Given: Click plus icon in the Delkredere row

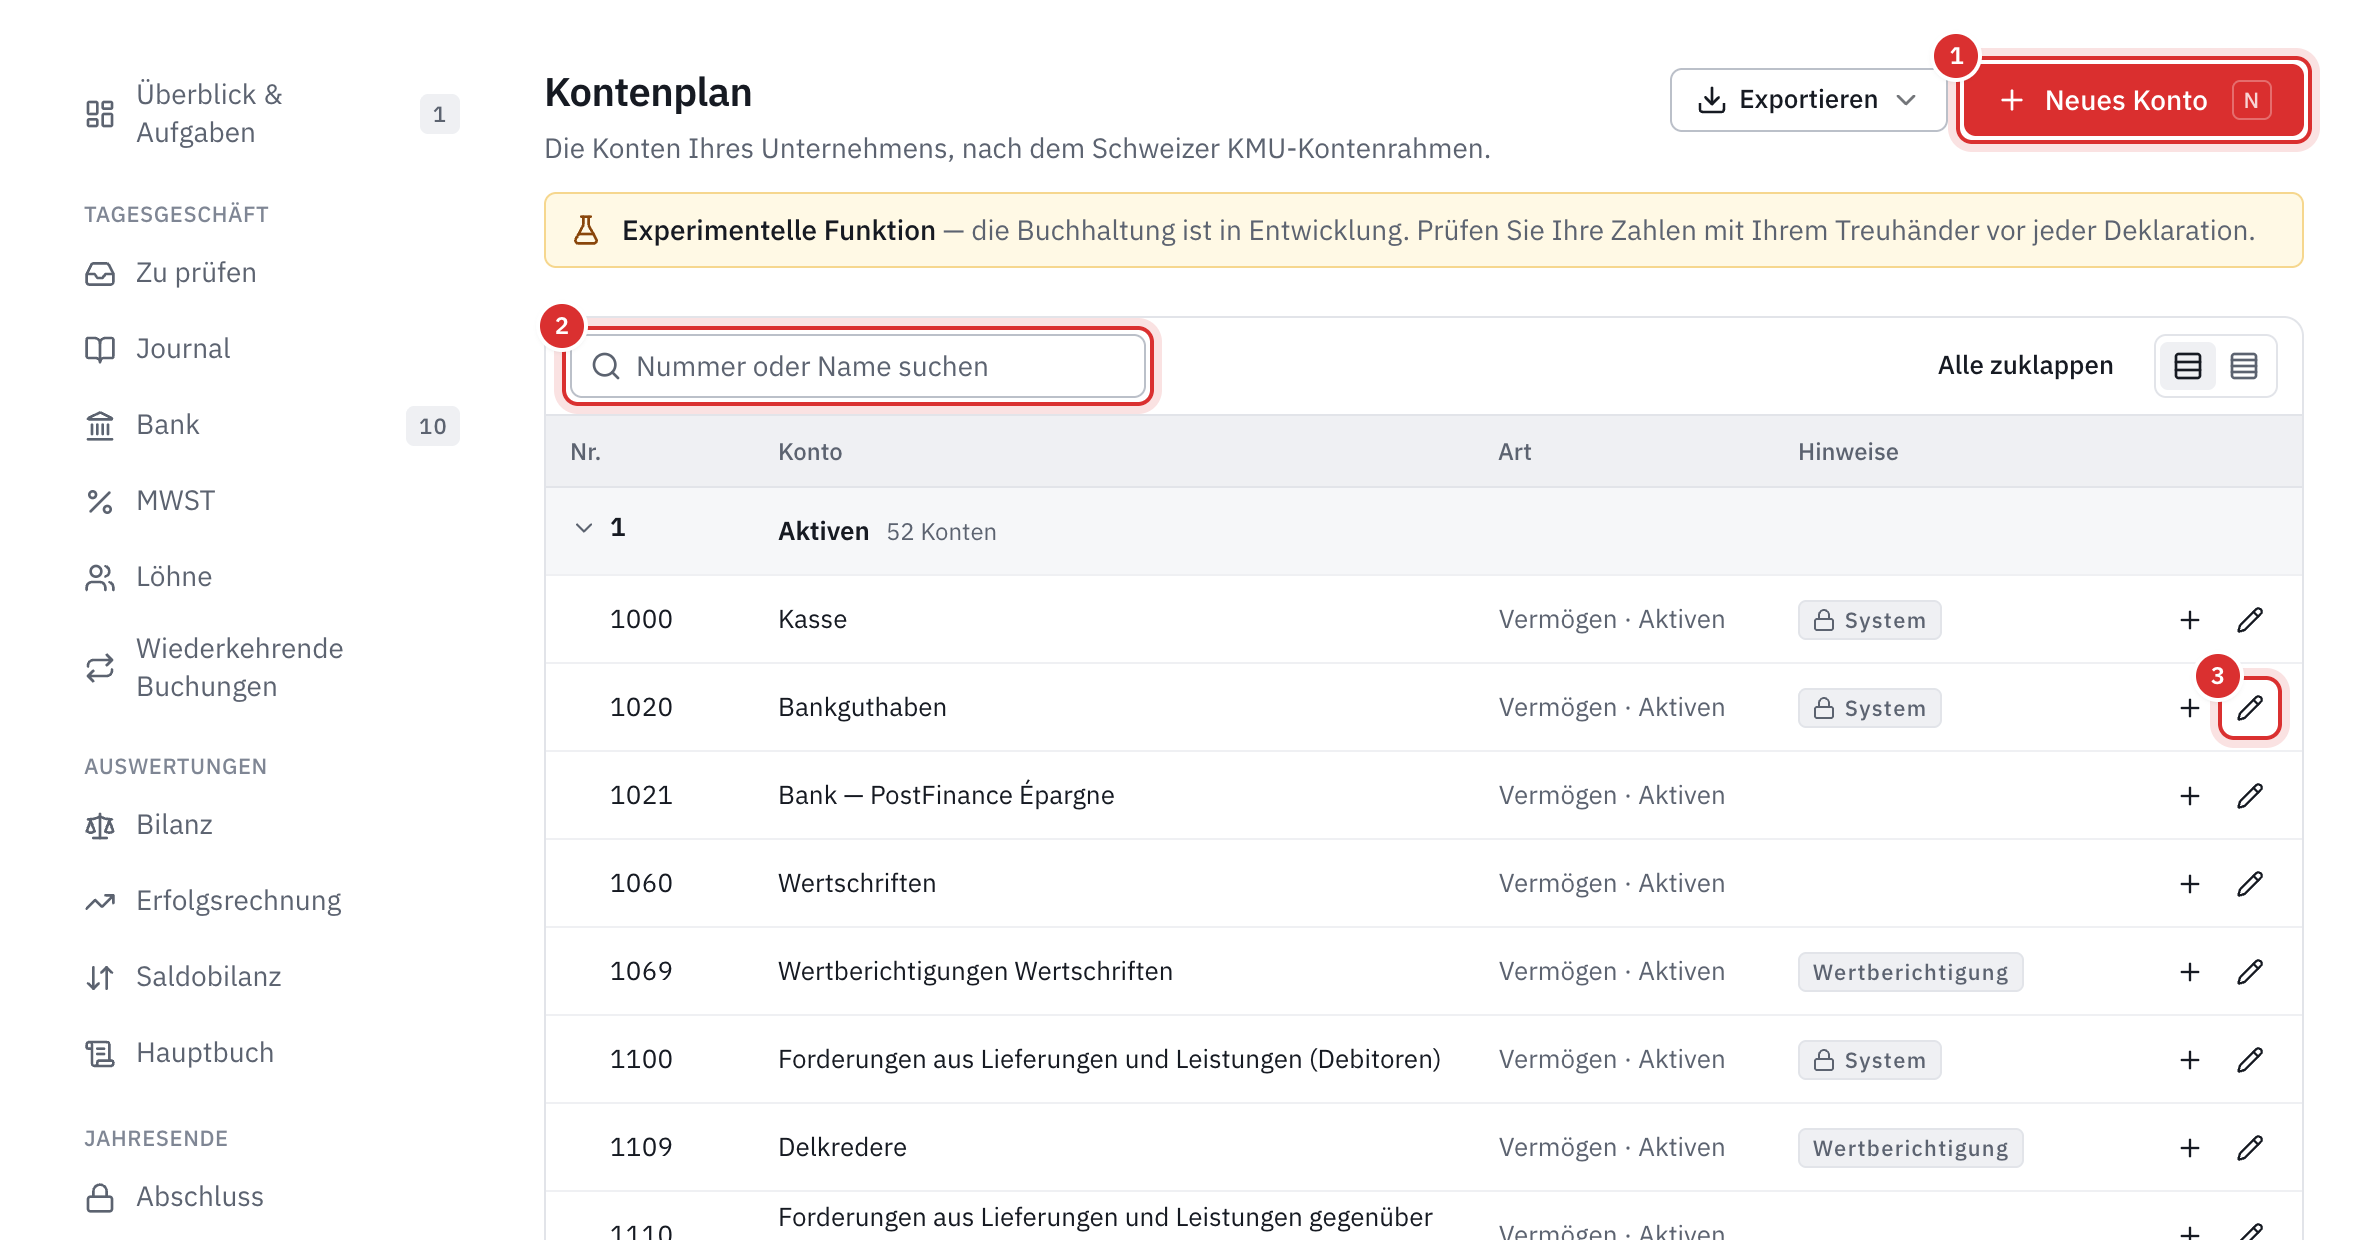Looking at the screenshot, I should [x=2190, y=1148].
